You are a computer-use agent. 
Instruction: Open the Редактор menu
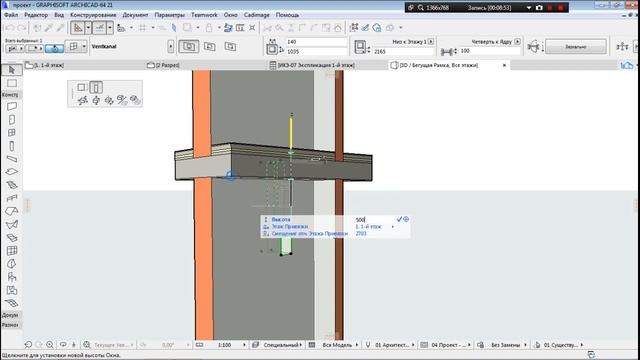(36, 15)
